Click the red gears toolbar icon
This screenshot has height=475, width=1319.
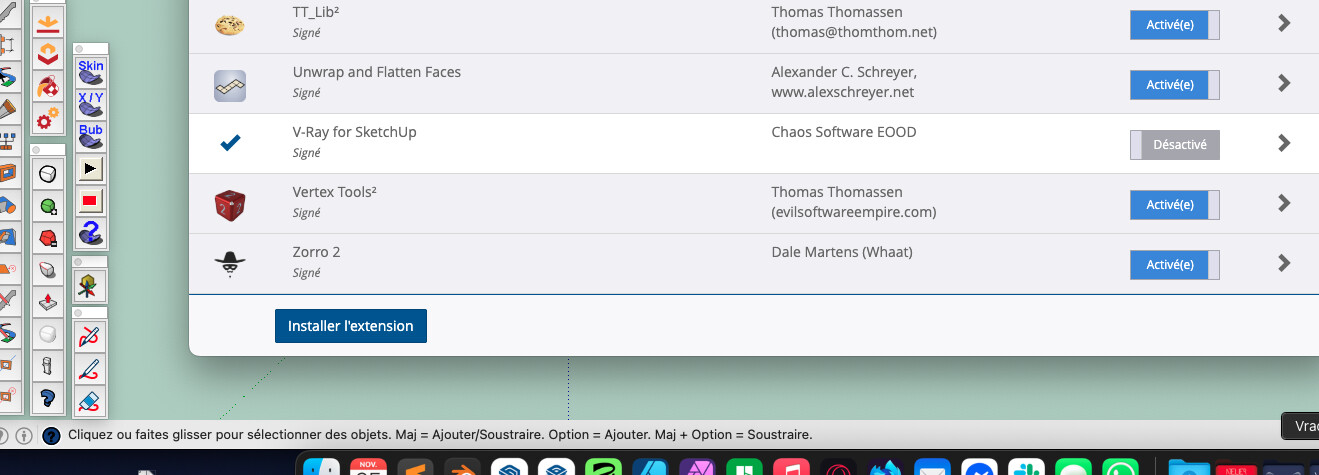[47, 119]
